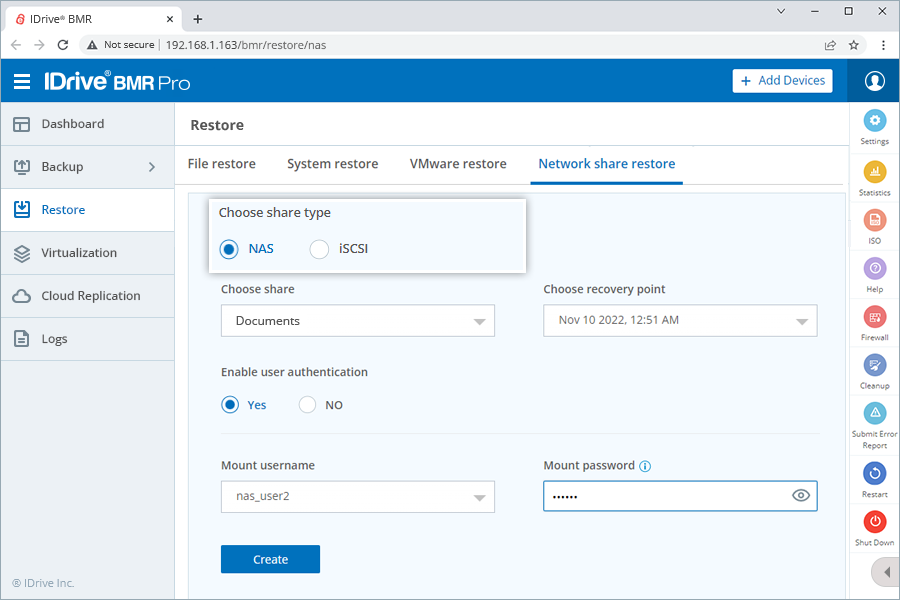
Task: Open the Firewall icon
Action: click(874, 317)
